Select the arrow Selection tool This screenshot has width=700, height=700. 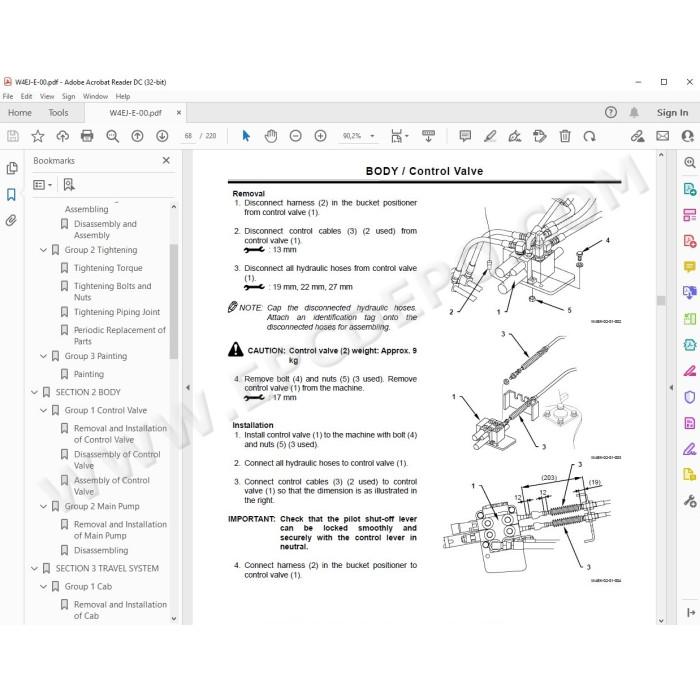point(246,136)
